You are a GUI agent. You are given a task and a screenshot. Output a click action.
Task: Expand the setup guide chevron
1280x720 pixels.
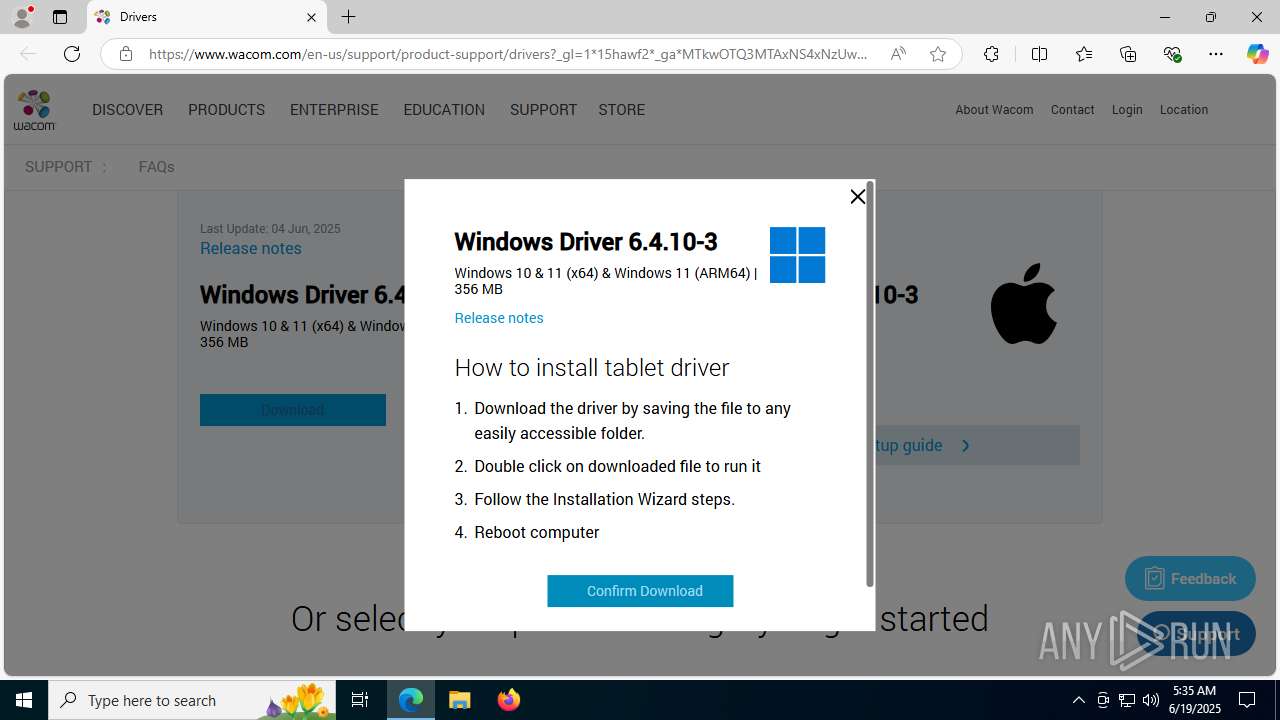(965, 446)
